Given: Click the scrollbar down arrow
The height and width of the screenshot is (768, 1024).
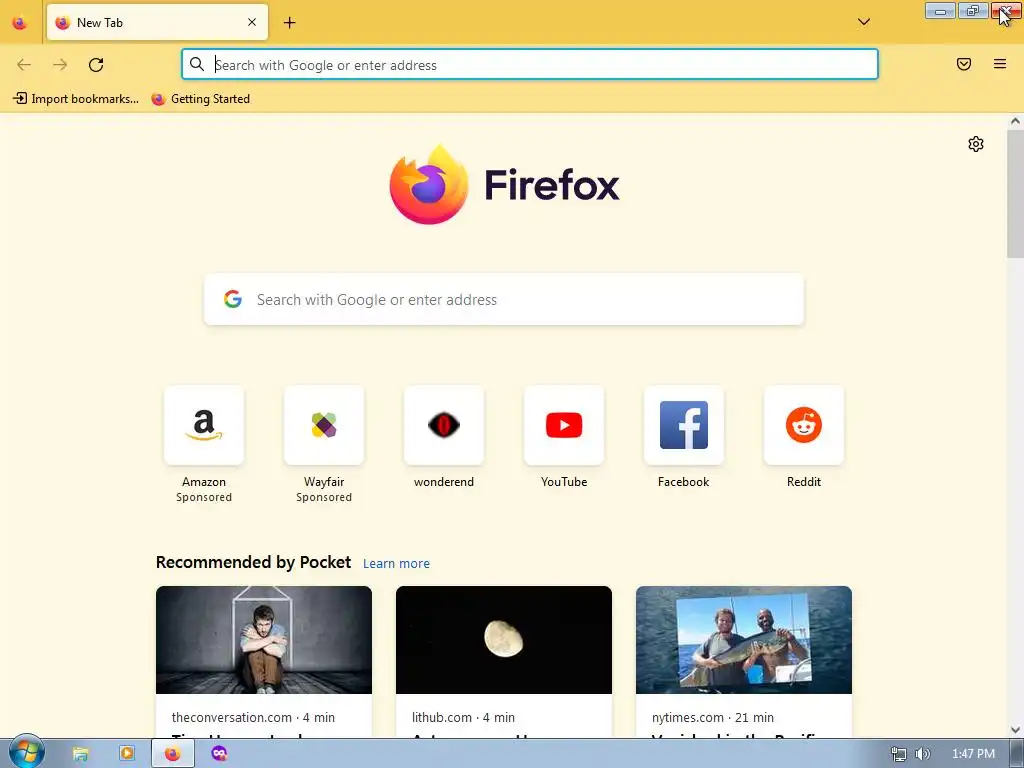Looking at the screenshot, I should click(x=1015, y=730).
